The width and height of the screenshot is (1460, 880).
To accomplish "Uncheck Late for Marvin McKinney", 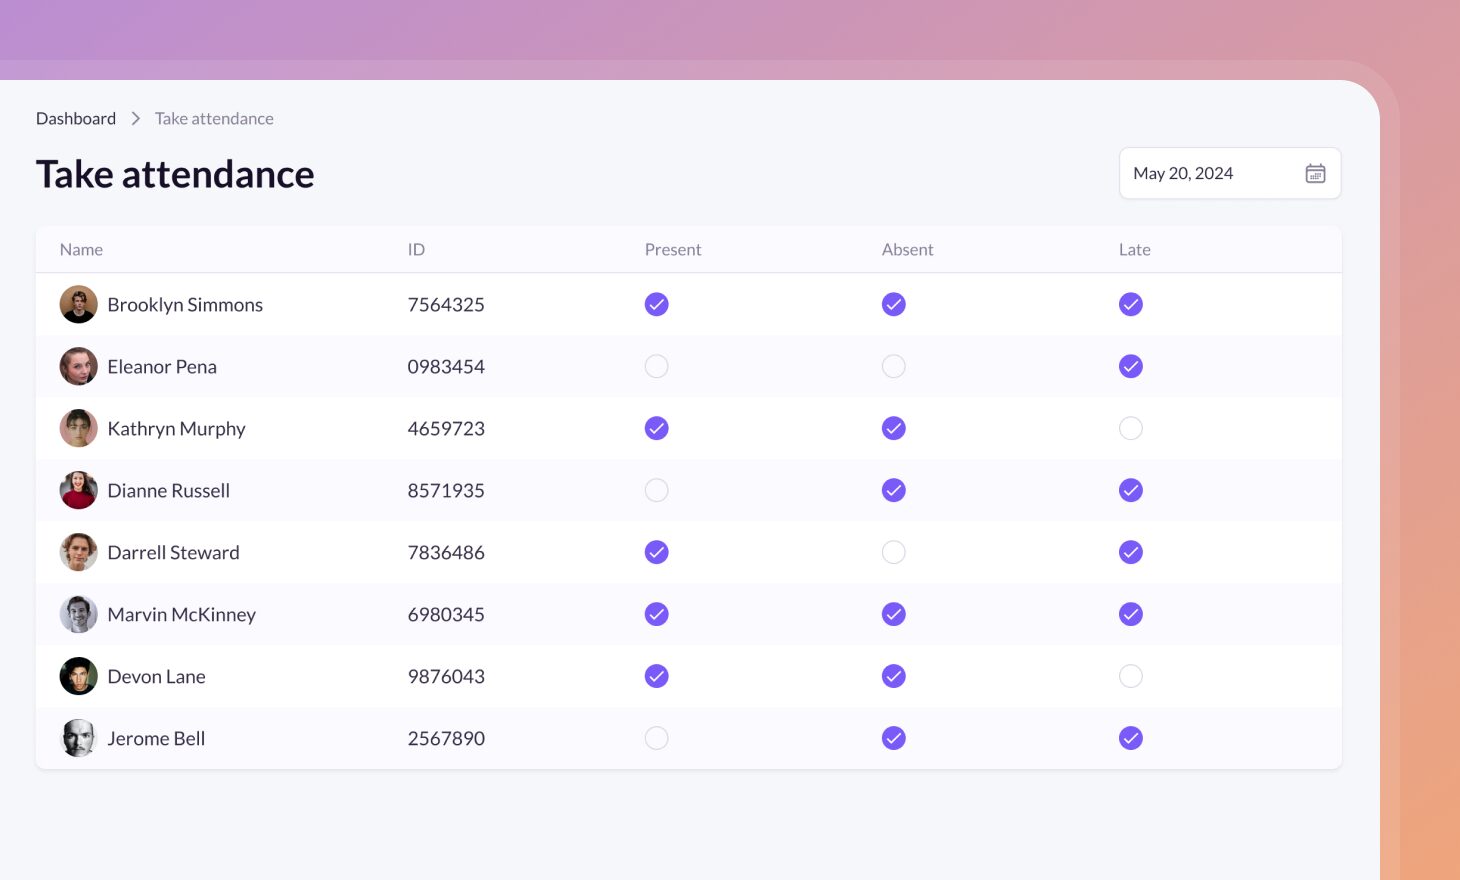I will click(x=1130, y=615).
